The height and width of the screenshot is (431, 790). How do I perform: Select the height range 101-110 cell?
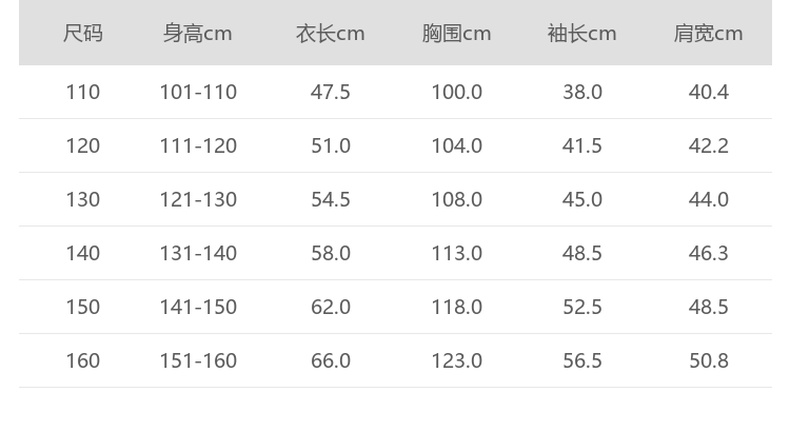198,92
